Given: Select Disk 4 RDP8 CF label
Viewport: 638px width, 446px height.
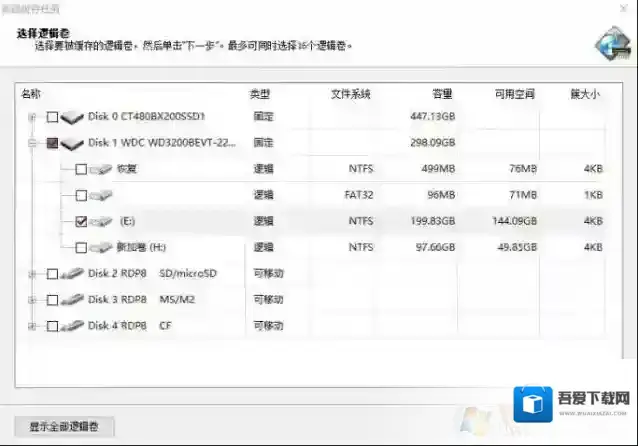Looking at the screenshot, I should [130, 326].
